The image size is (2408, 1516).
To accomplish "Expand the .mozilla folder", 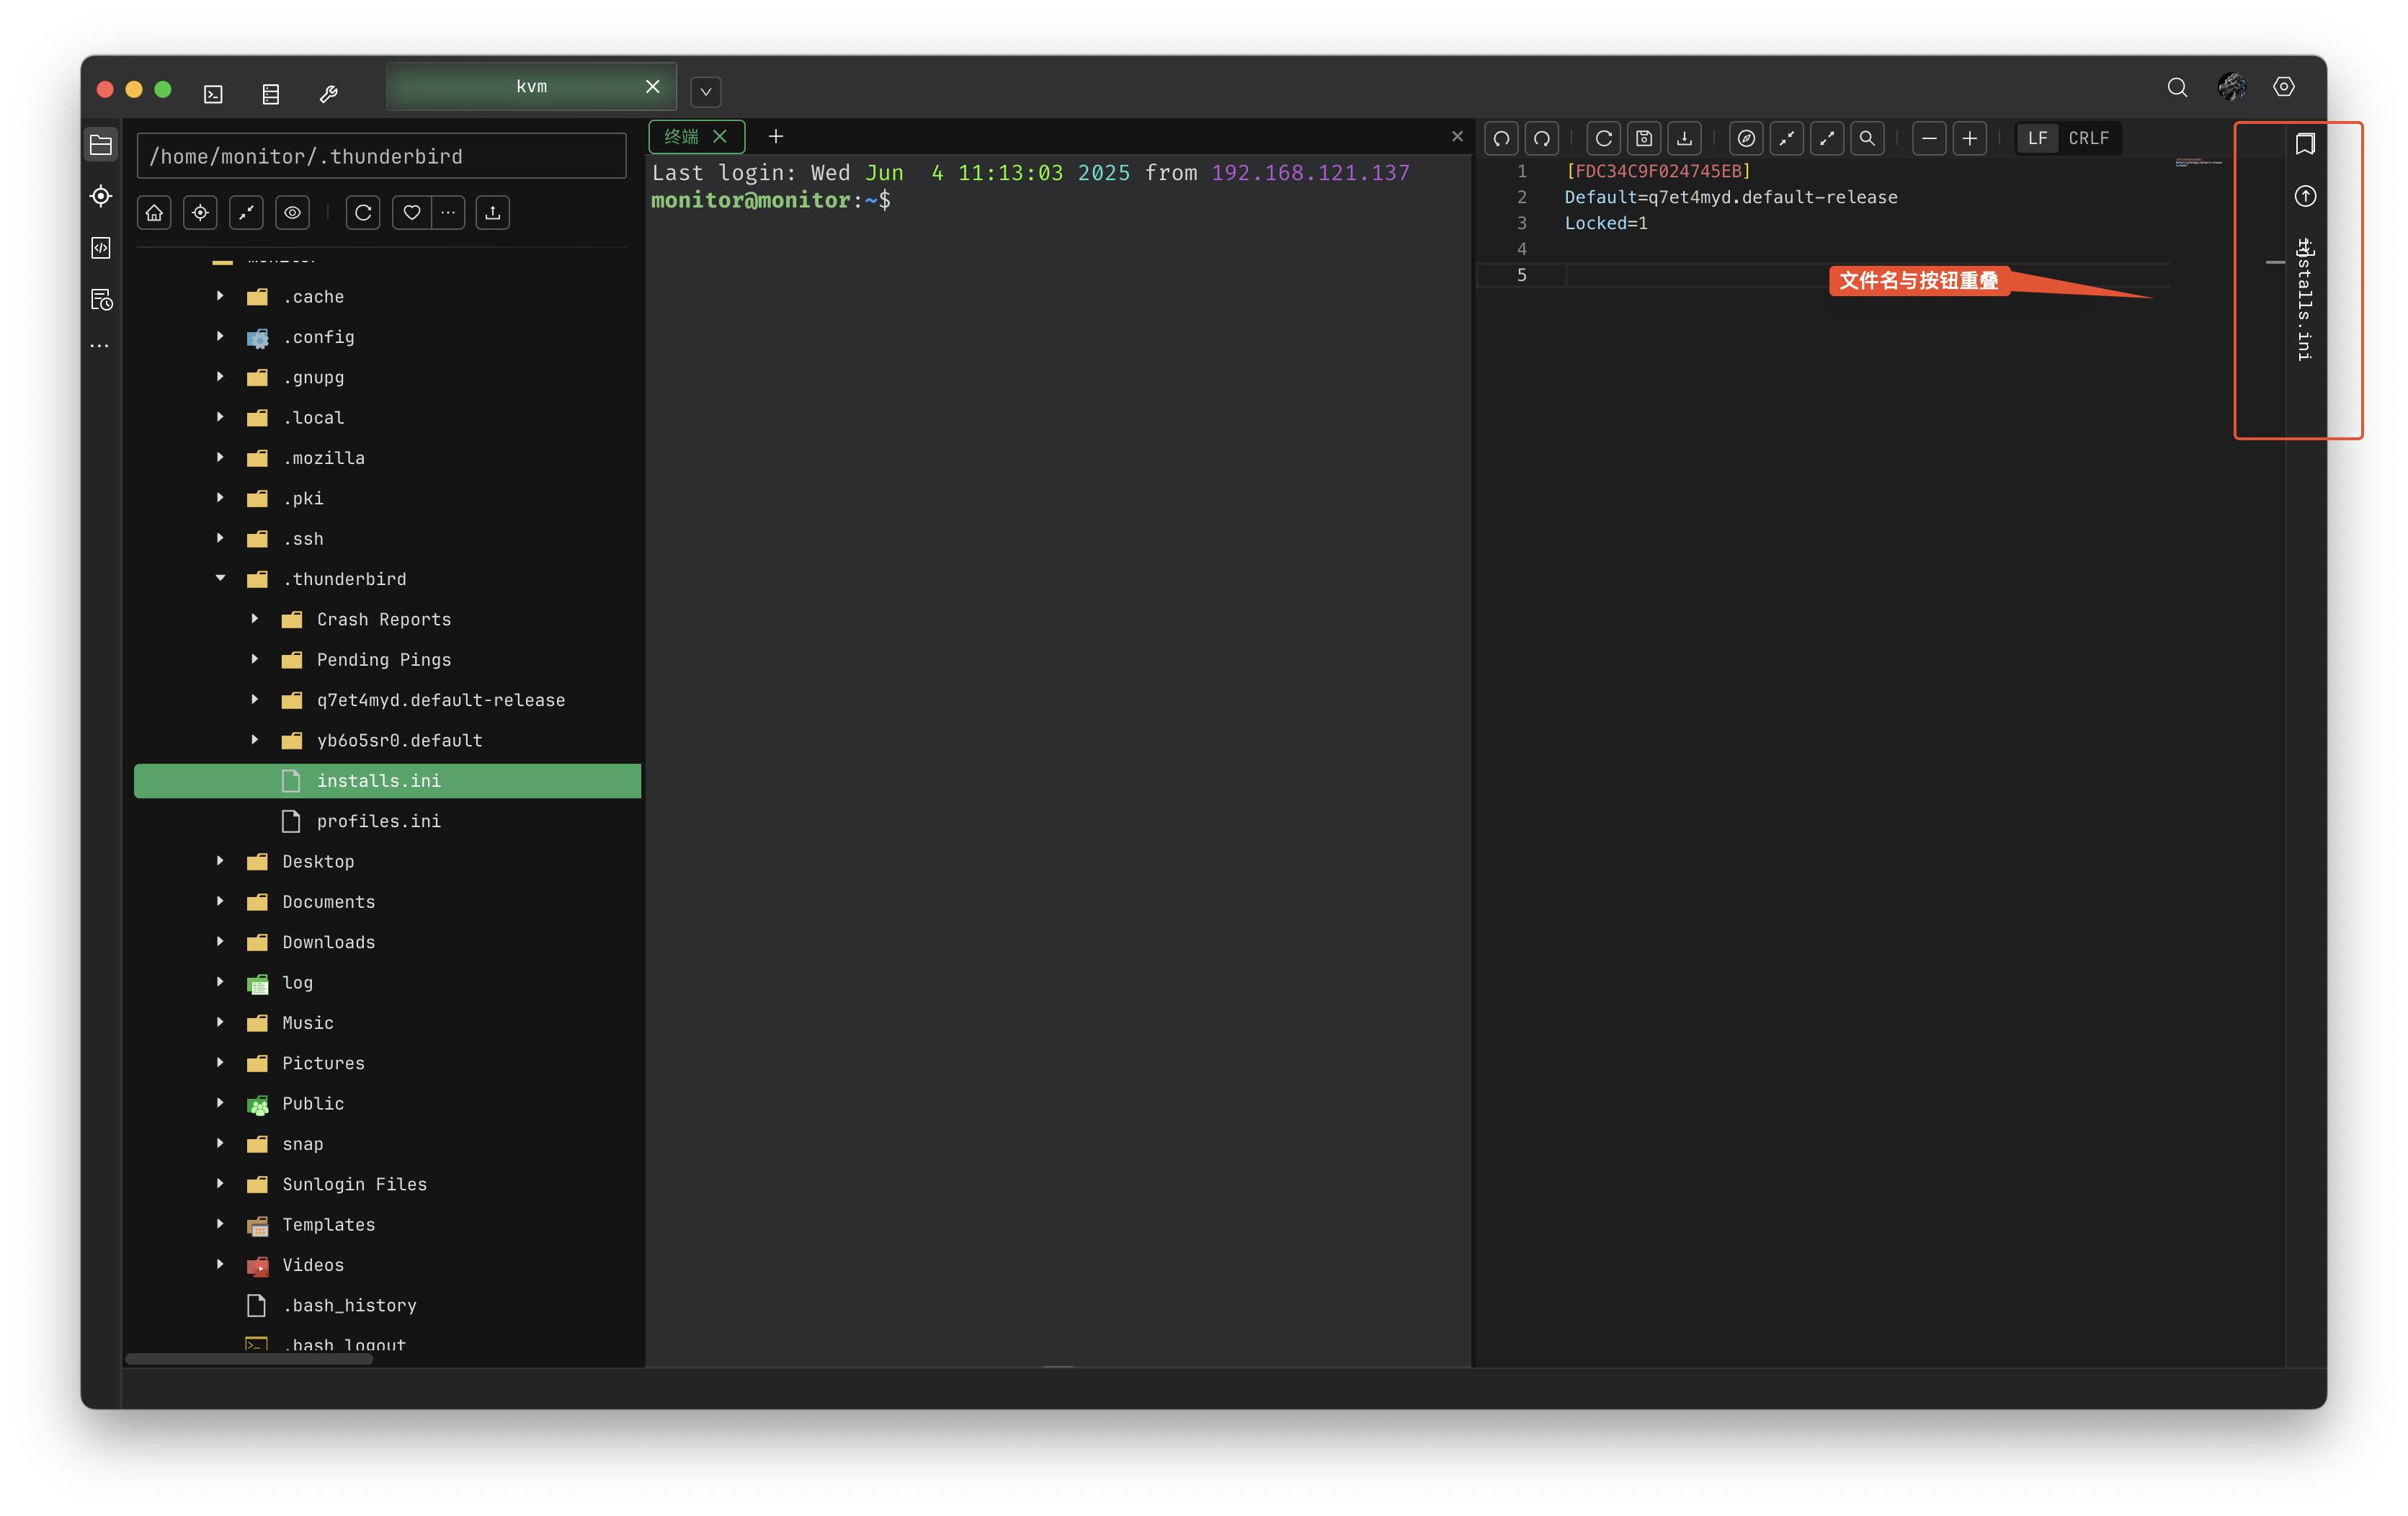I will (220, 457).
